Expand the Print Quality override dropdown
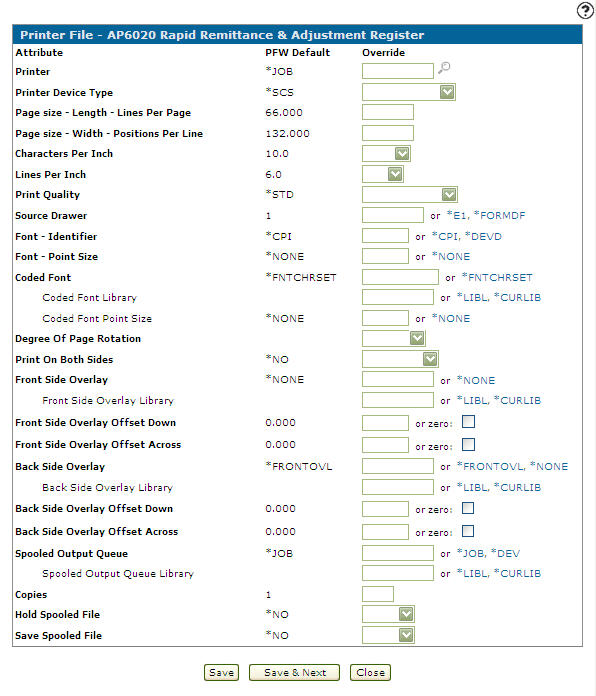This screenshot has width=596, height=696. [410, 194]
